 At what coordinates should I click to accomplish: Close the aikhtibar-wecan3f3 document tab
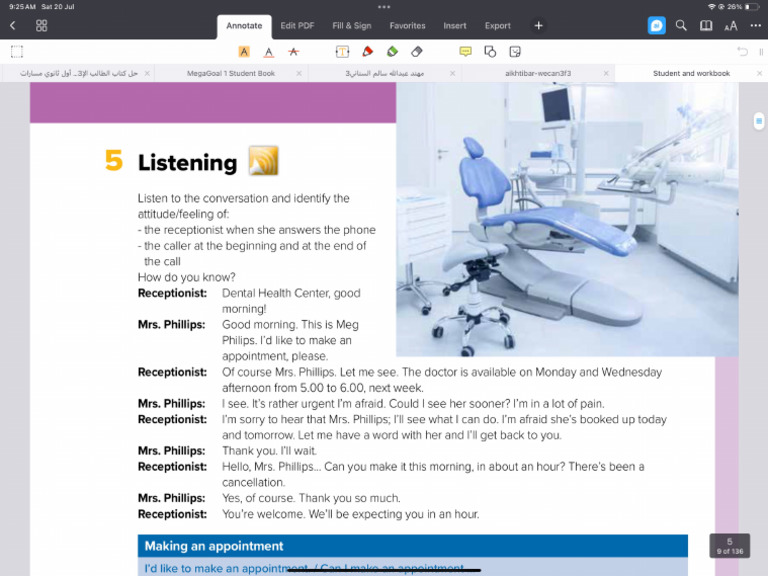[606, 73]
